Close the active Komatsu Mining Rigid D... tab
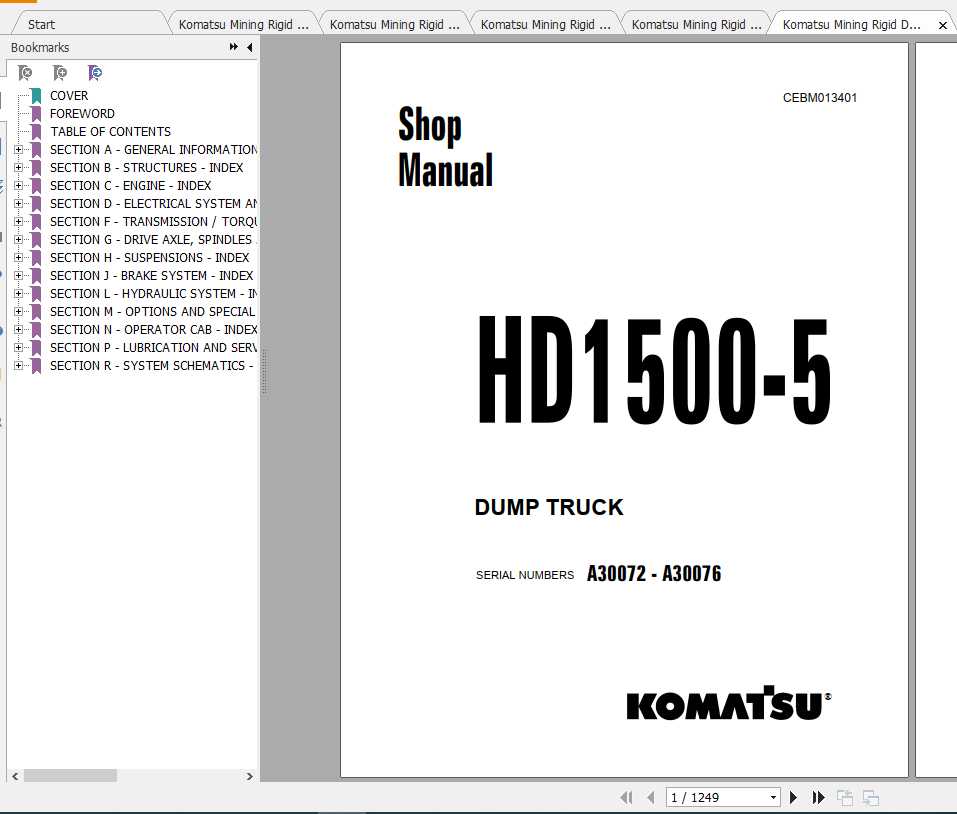This screenshot has width=957, height=814. pyautogui.click(x=943, y=25)
